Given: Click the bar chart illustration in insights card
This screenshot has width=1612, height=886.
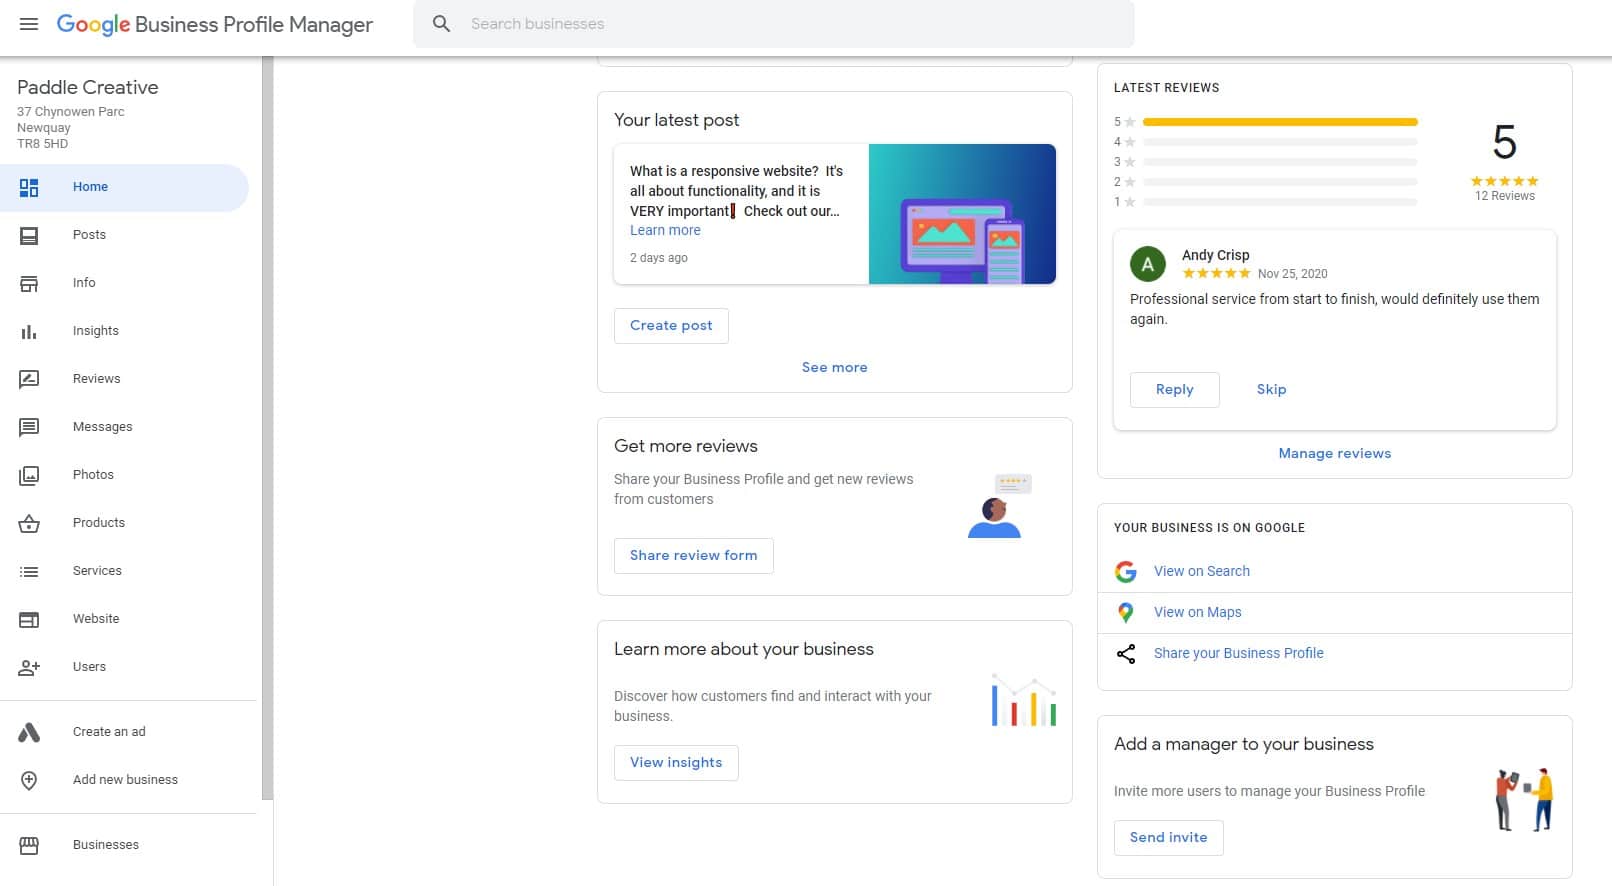Looking at the screenshot, I should 1024,700.
